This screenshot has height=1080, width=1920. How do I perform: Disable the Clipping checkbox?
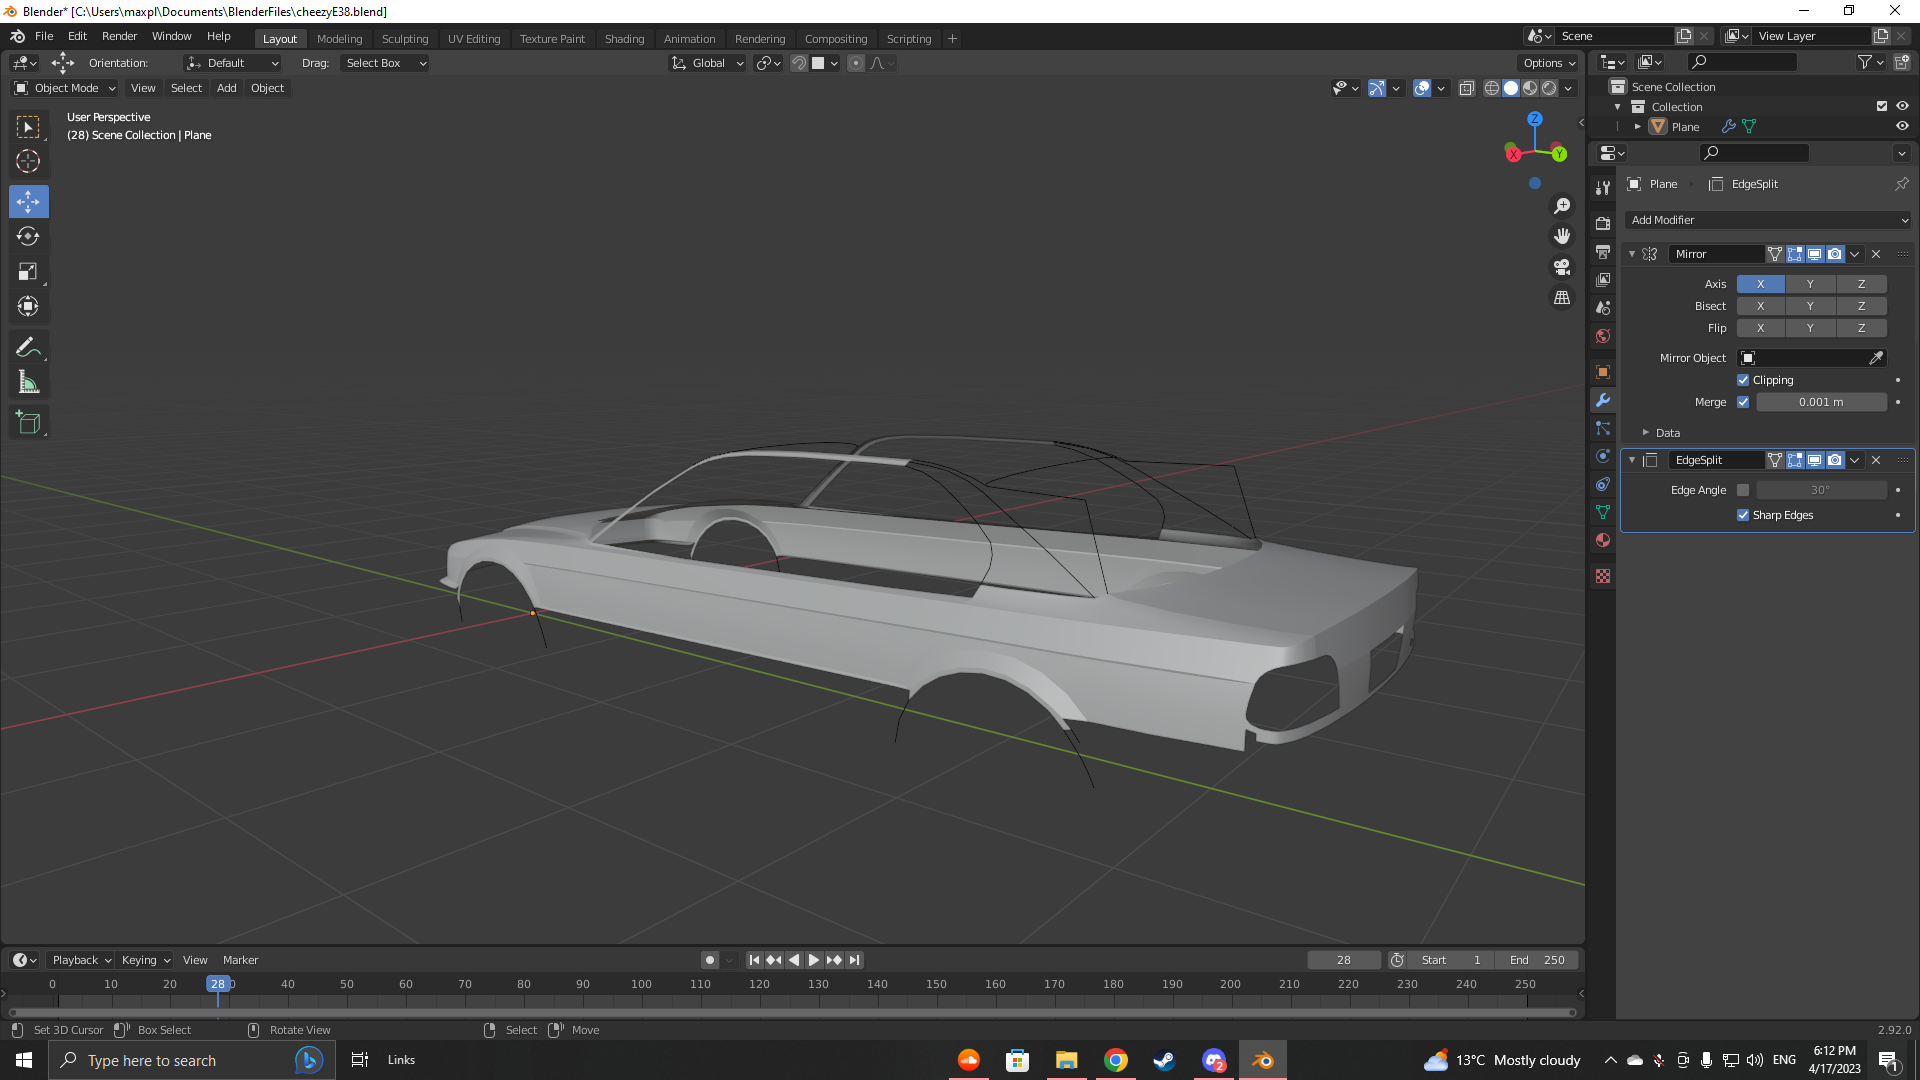click(1743, 380)
